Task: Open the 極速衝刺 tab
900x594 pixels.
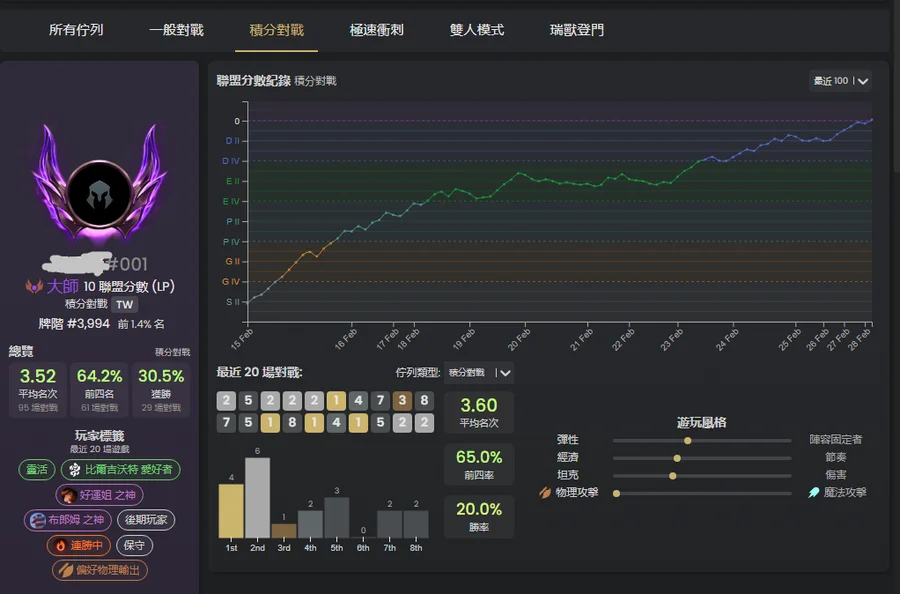Action: coord(377,30)
